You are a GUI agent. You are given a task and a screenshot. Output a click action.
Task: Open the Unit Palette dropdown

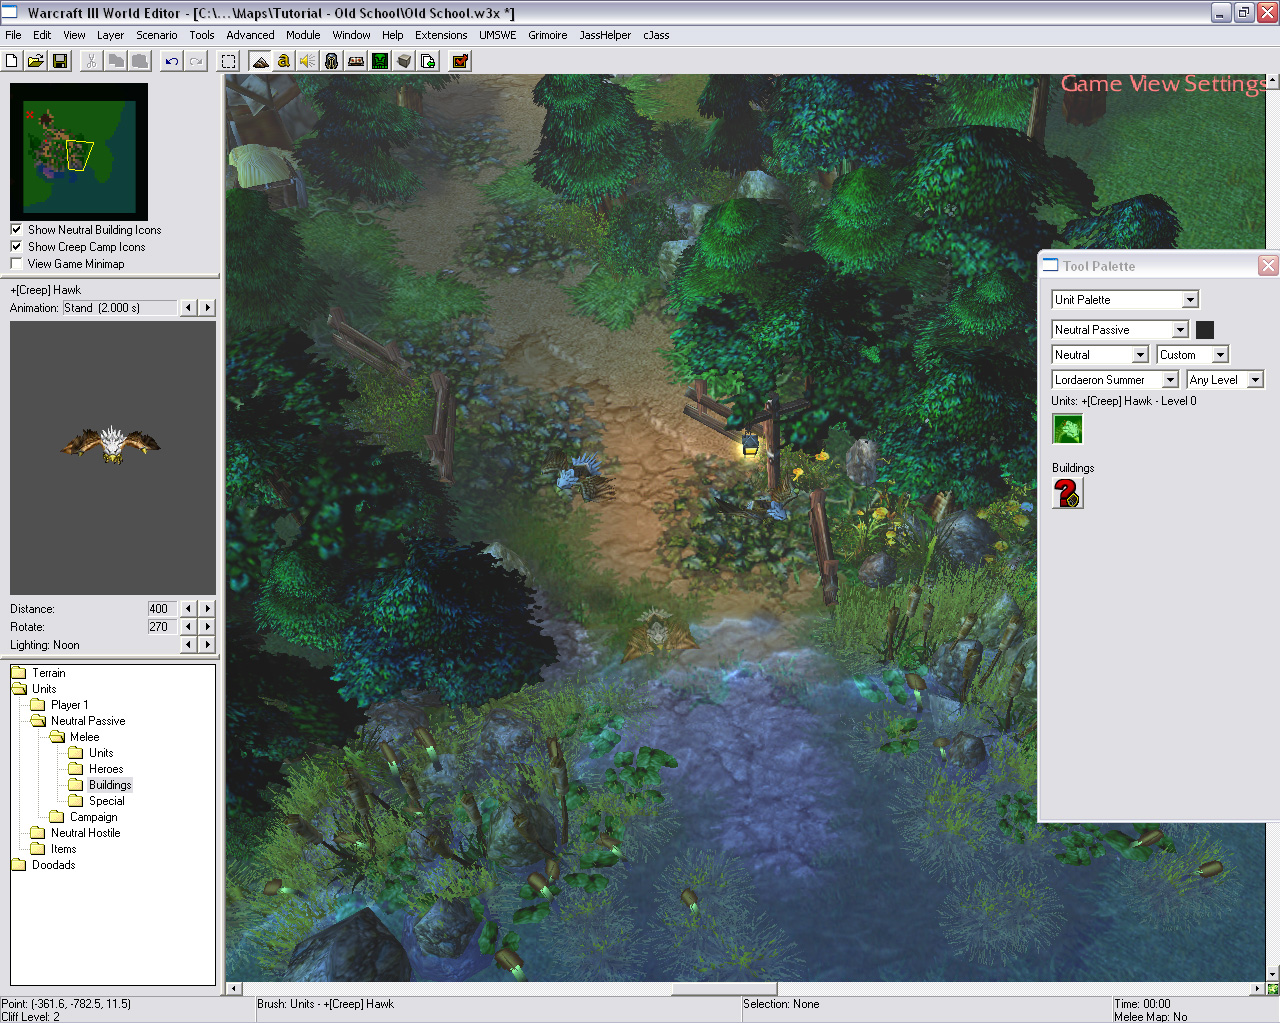click(x=1125, y=300)
